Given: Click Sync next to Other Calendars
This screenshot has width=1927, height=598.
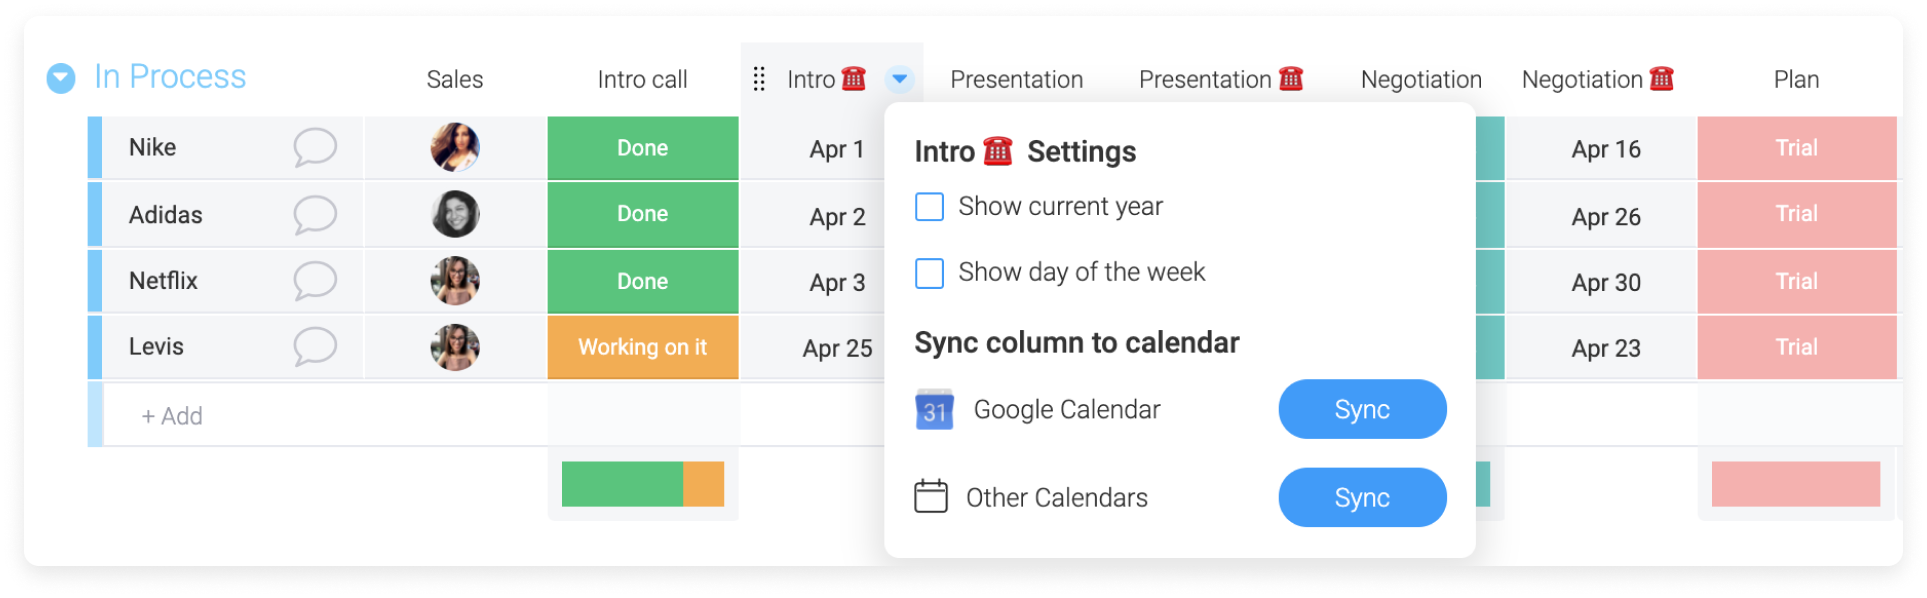Looking at the screenshot, I should pos(1361,497).
